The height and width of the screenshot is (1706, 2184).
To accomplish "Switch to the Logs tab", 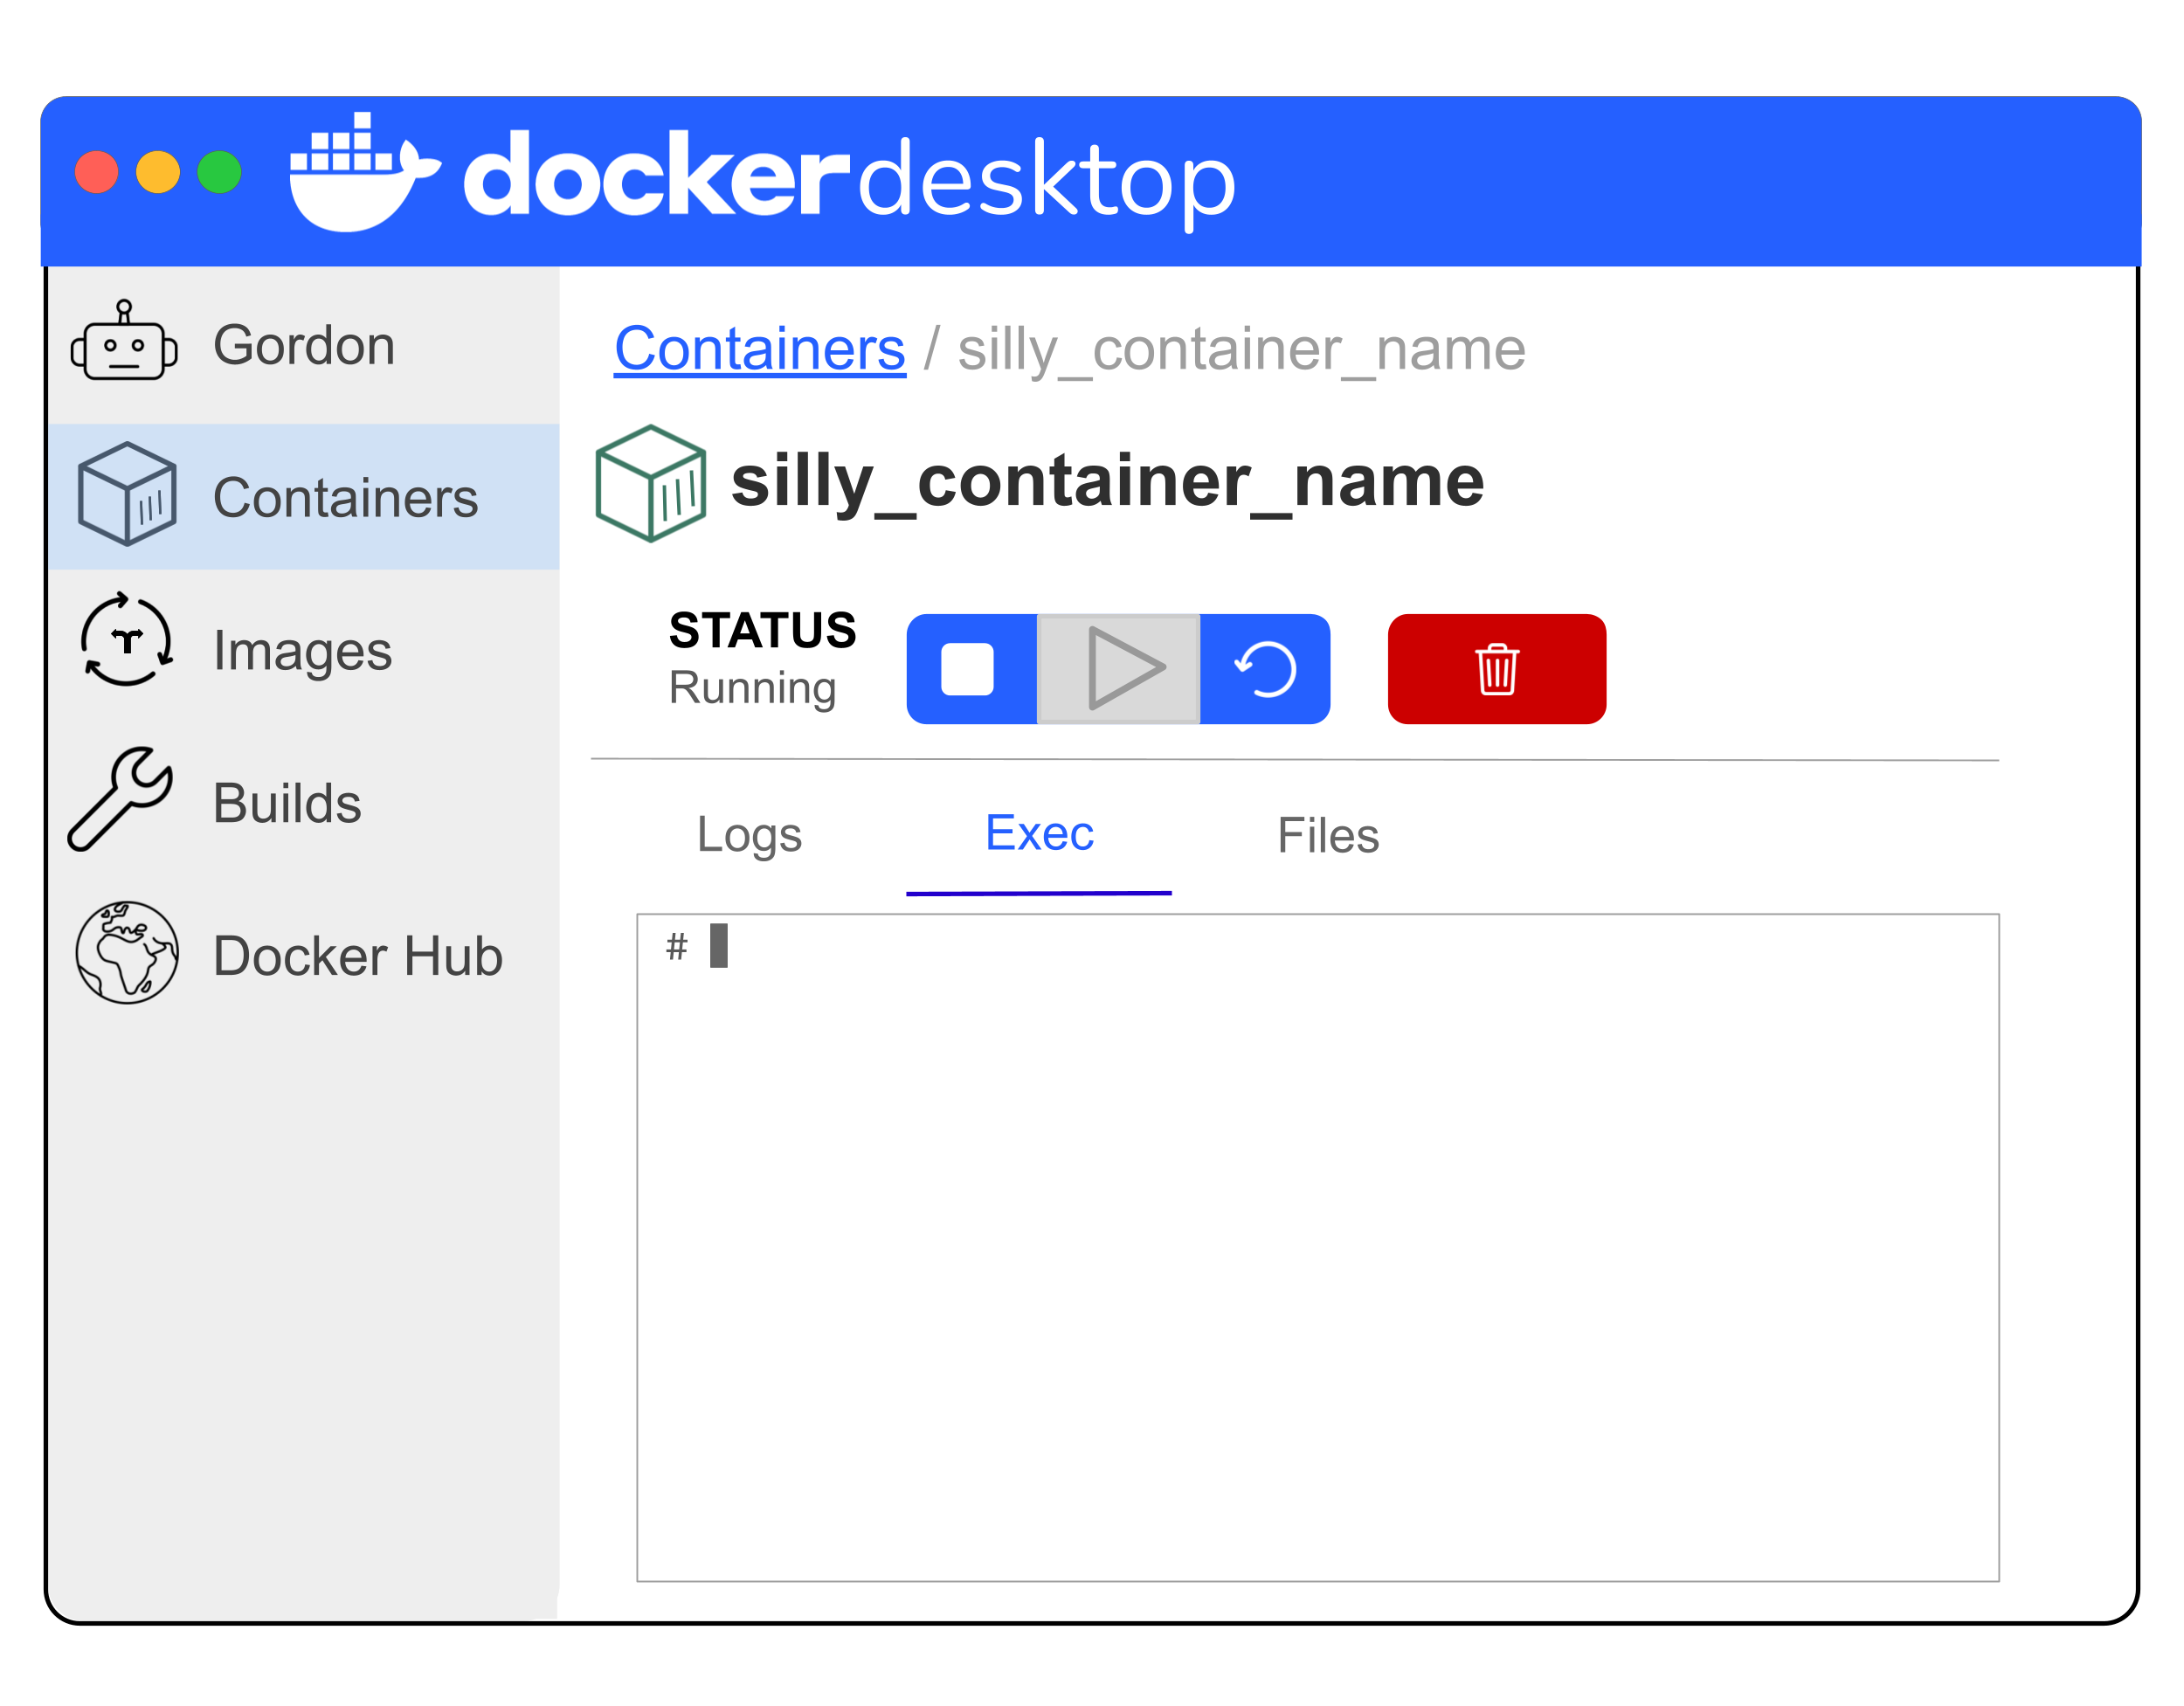I will tap(749, 835).
